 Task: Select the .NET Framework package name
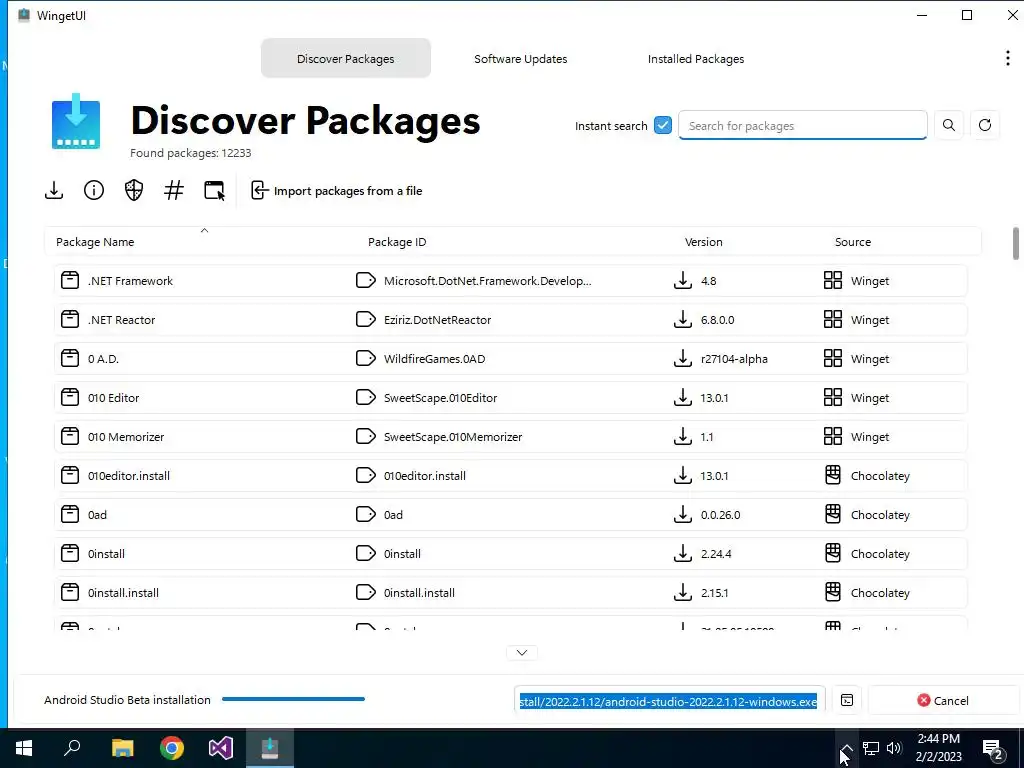click(x=131, y=281)
